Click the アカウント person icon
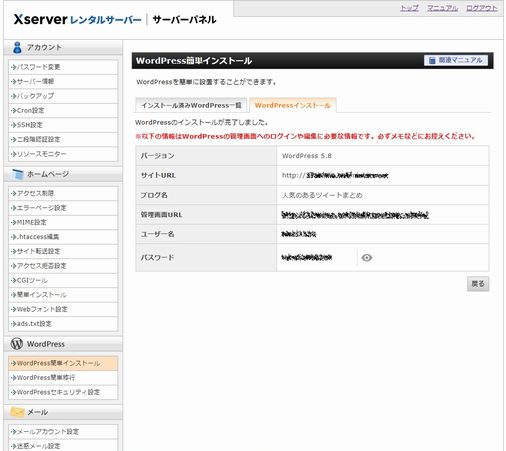The width and height of the screenshot is (506, 451). coord(17,47)
